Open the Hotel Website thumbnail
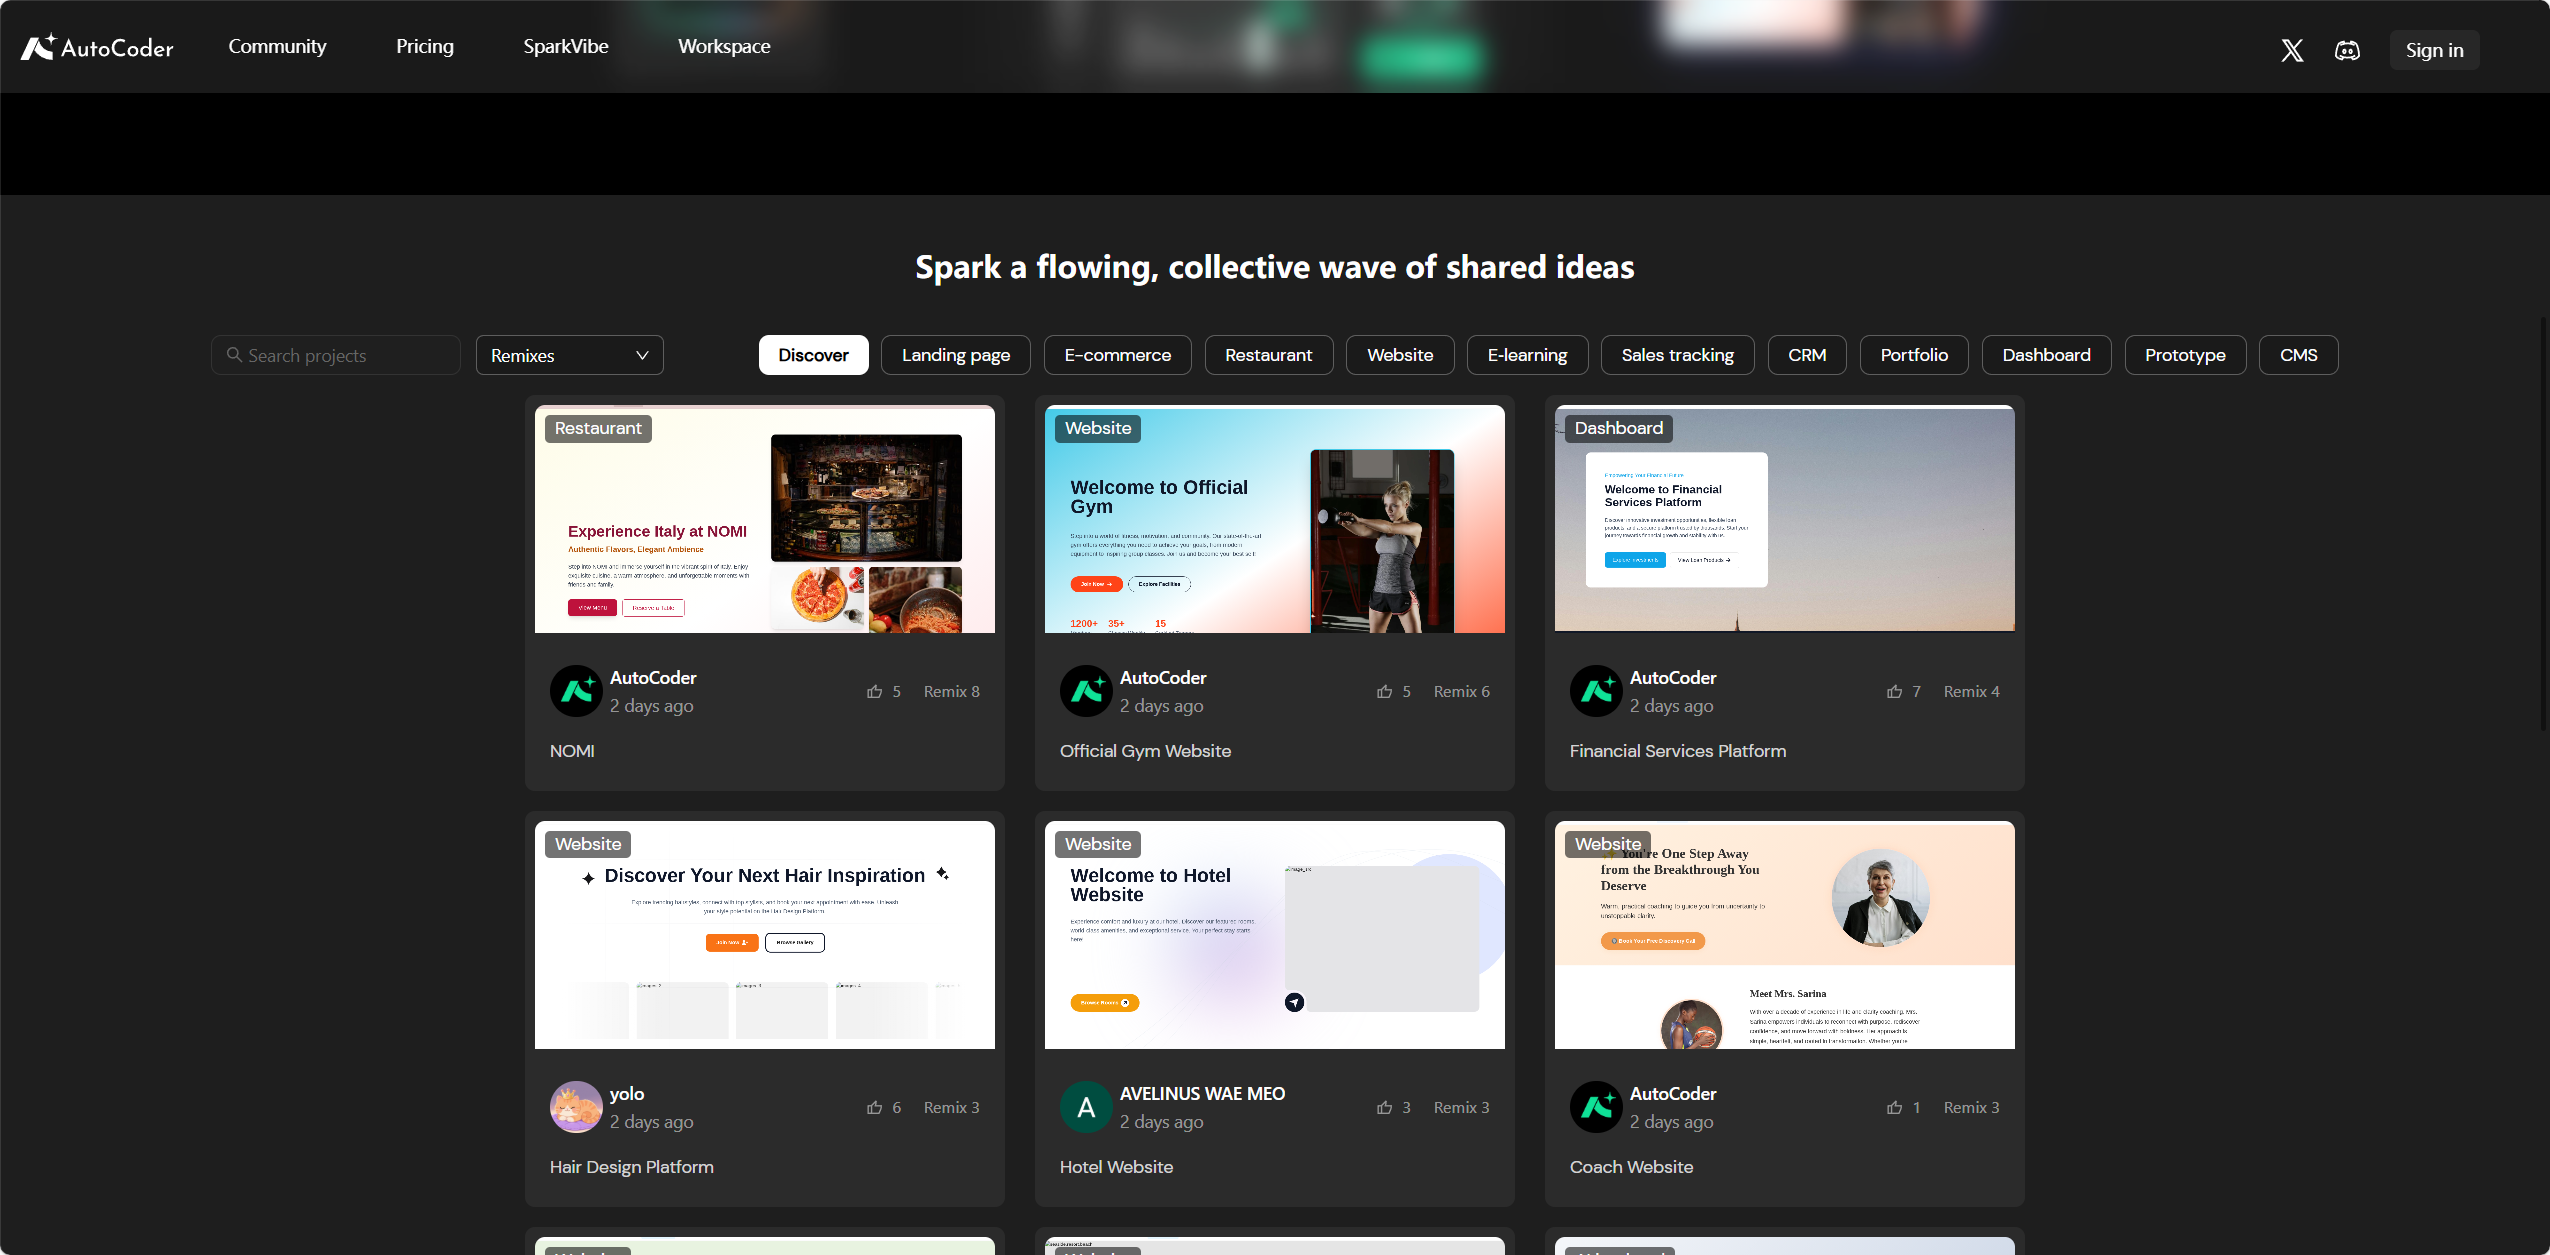 1274,934
